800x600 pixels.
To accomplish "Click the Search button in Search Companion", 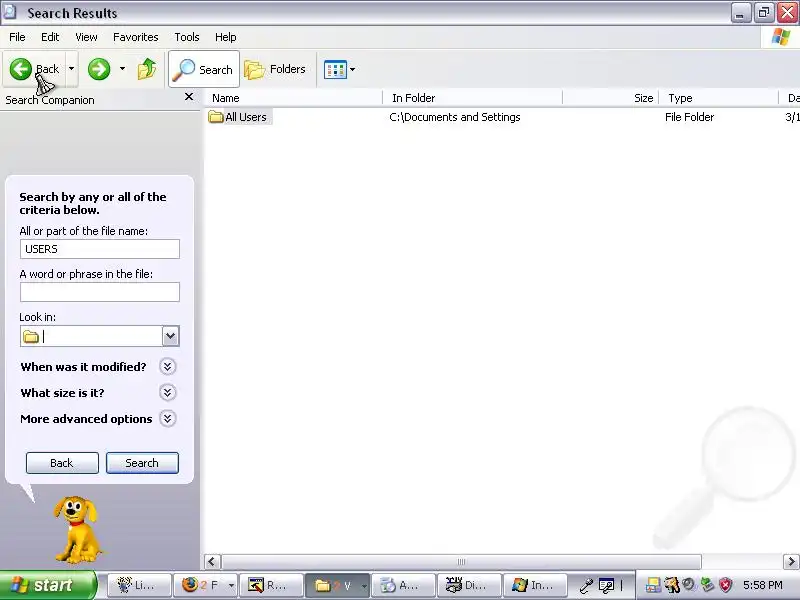I will 142,463.
